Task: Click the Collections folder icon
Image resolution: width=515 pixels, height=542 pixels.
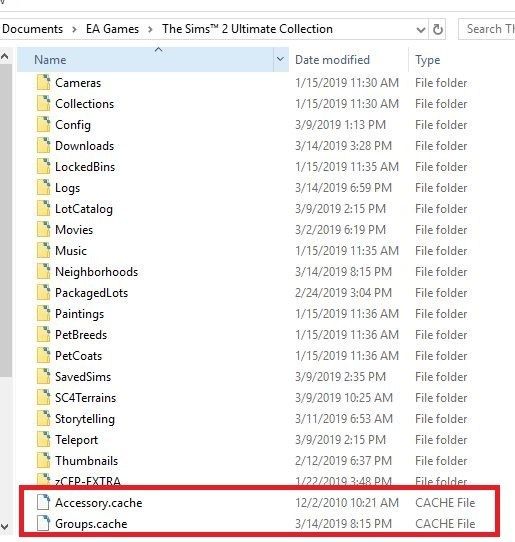Action: (43, 104)
